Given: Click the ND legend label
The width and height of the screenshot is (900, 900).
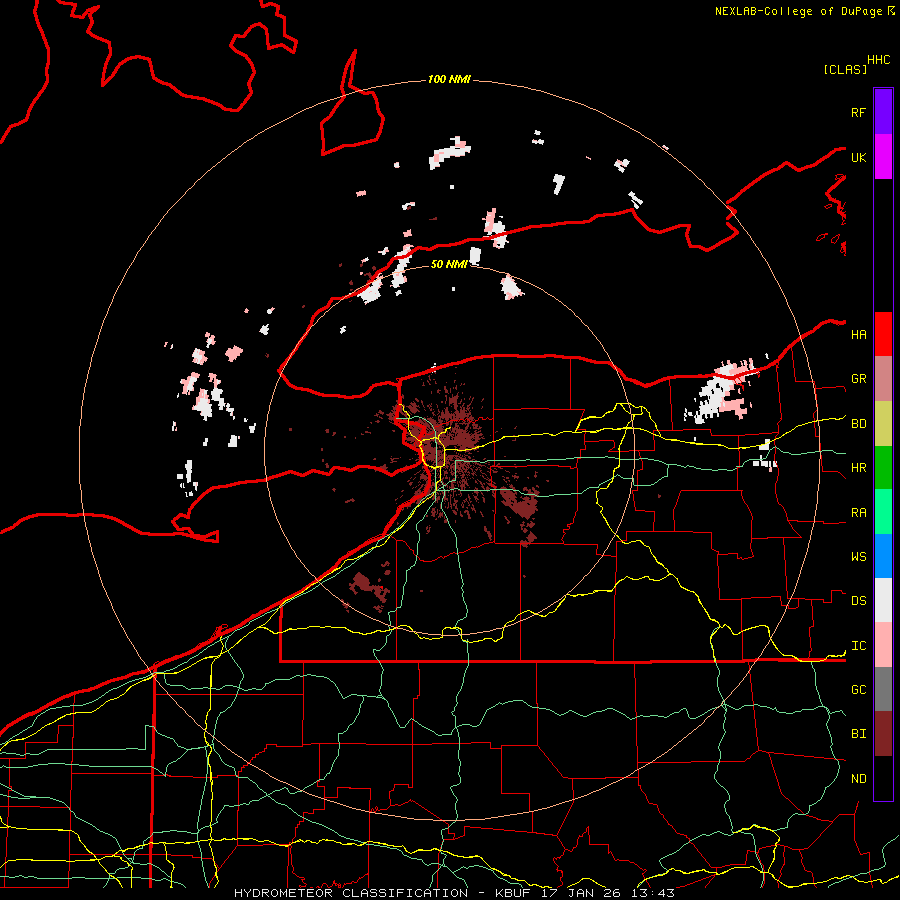Looking at the screenshot, I should pos(858,779).
